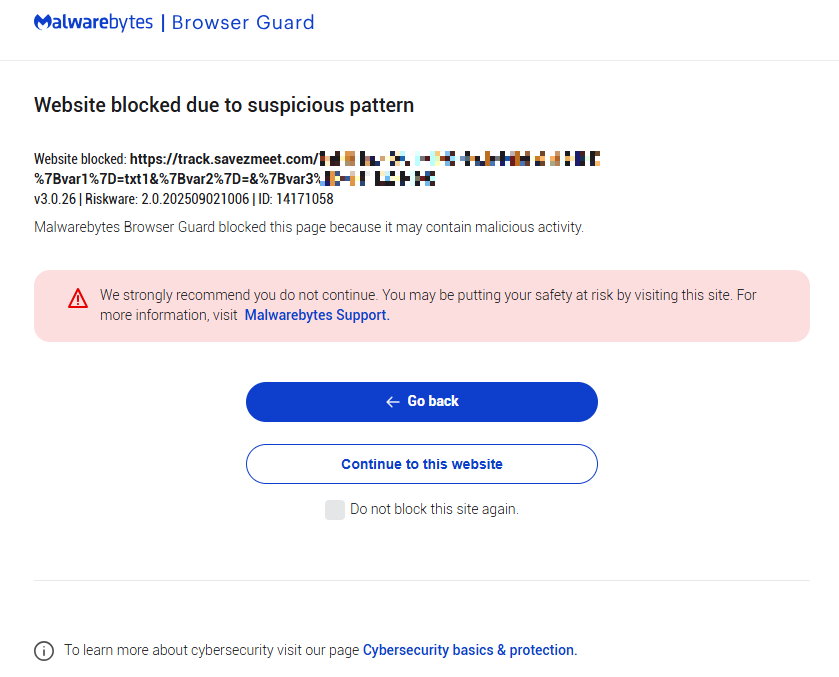Viewport: 839px width, 677px height.
Task: Click the 'To learn more about cybersecurity' text
Action: pos(210,650)
